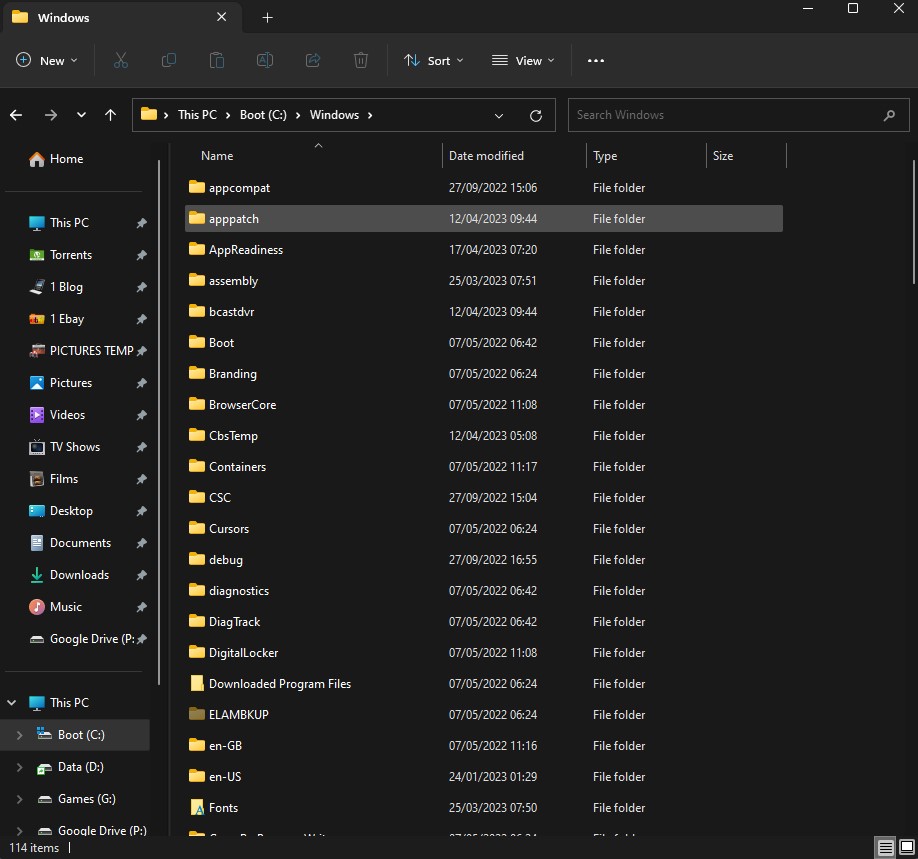Switch to large thumbnails view in status bar
Image resolution: width=918 pixels, height=859 pixels.
coord(905,848)
